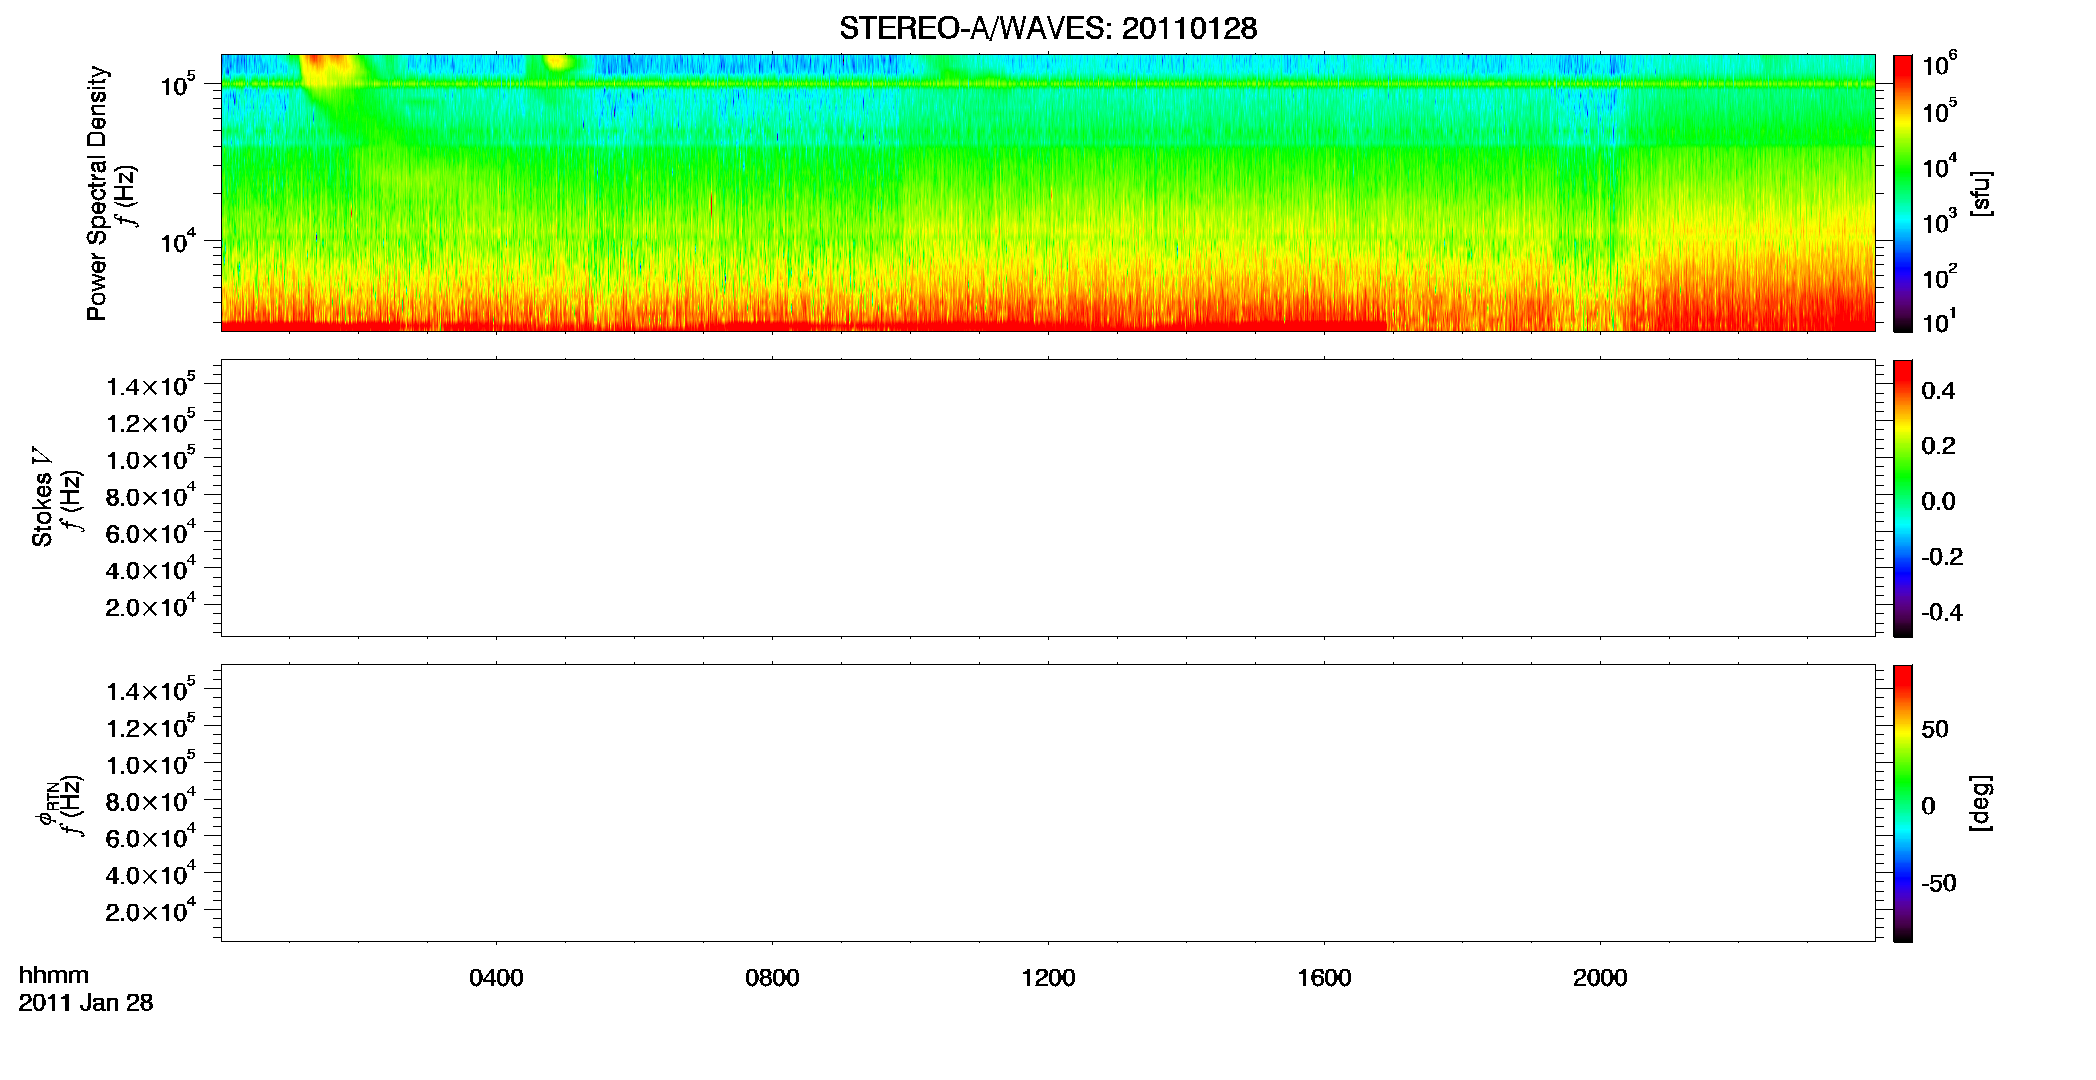Image resolution: width=2096 pixels, height=1080 pixels.
Task: Click the 1200 time tick label
Action: pyautogui.click(x=1048, y=978)
